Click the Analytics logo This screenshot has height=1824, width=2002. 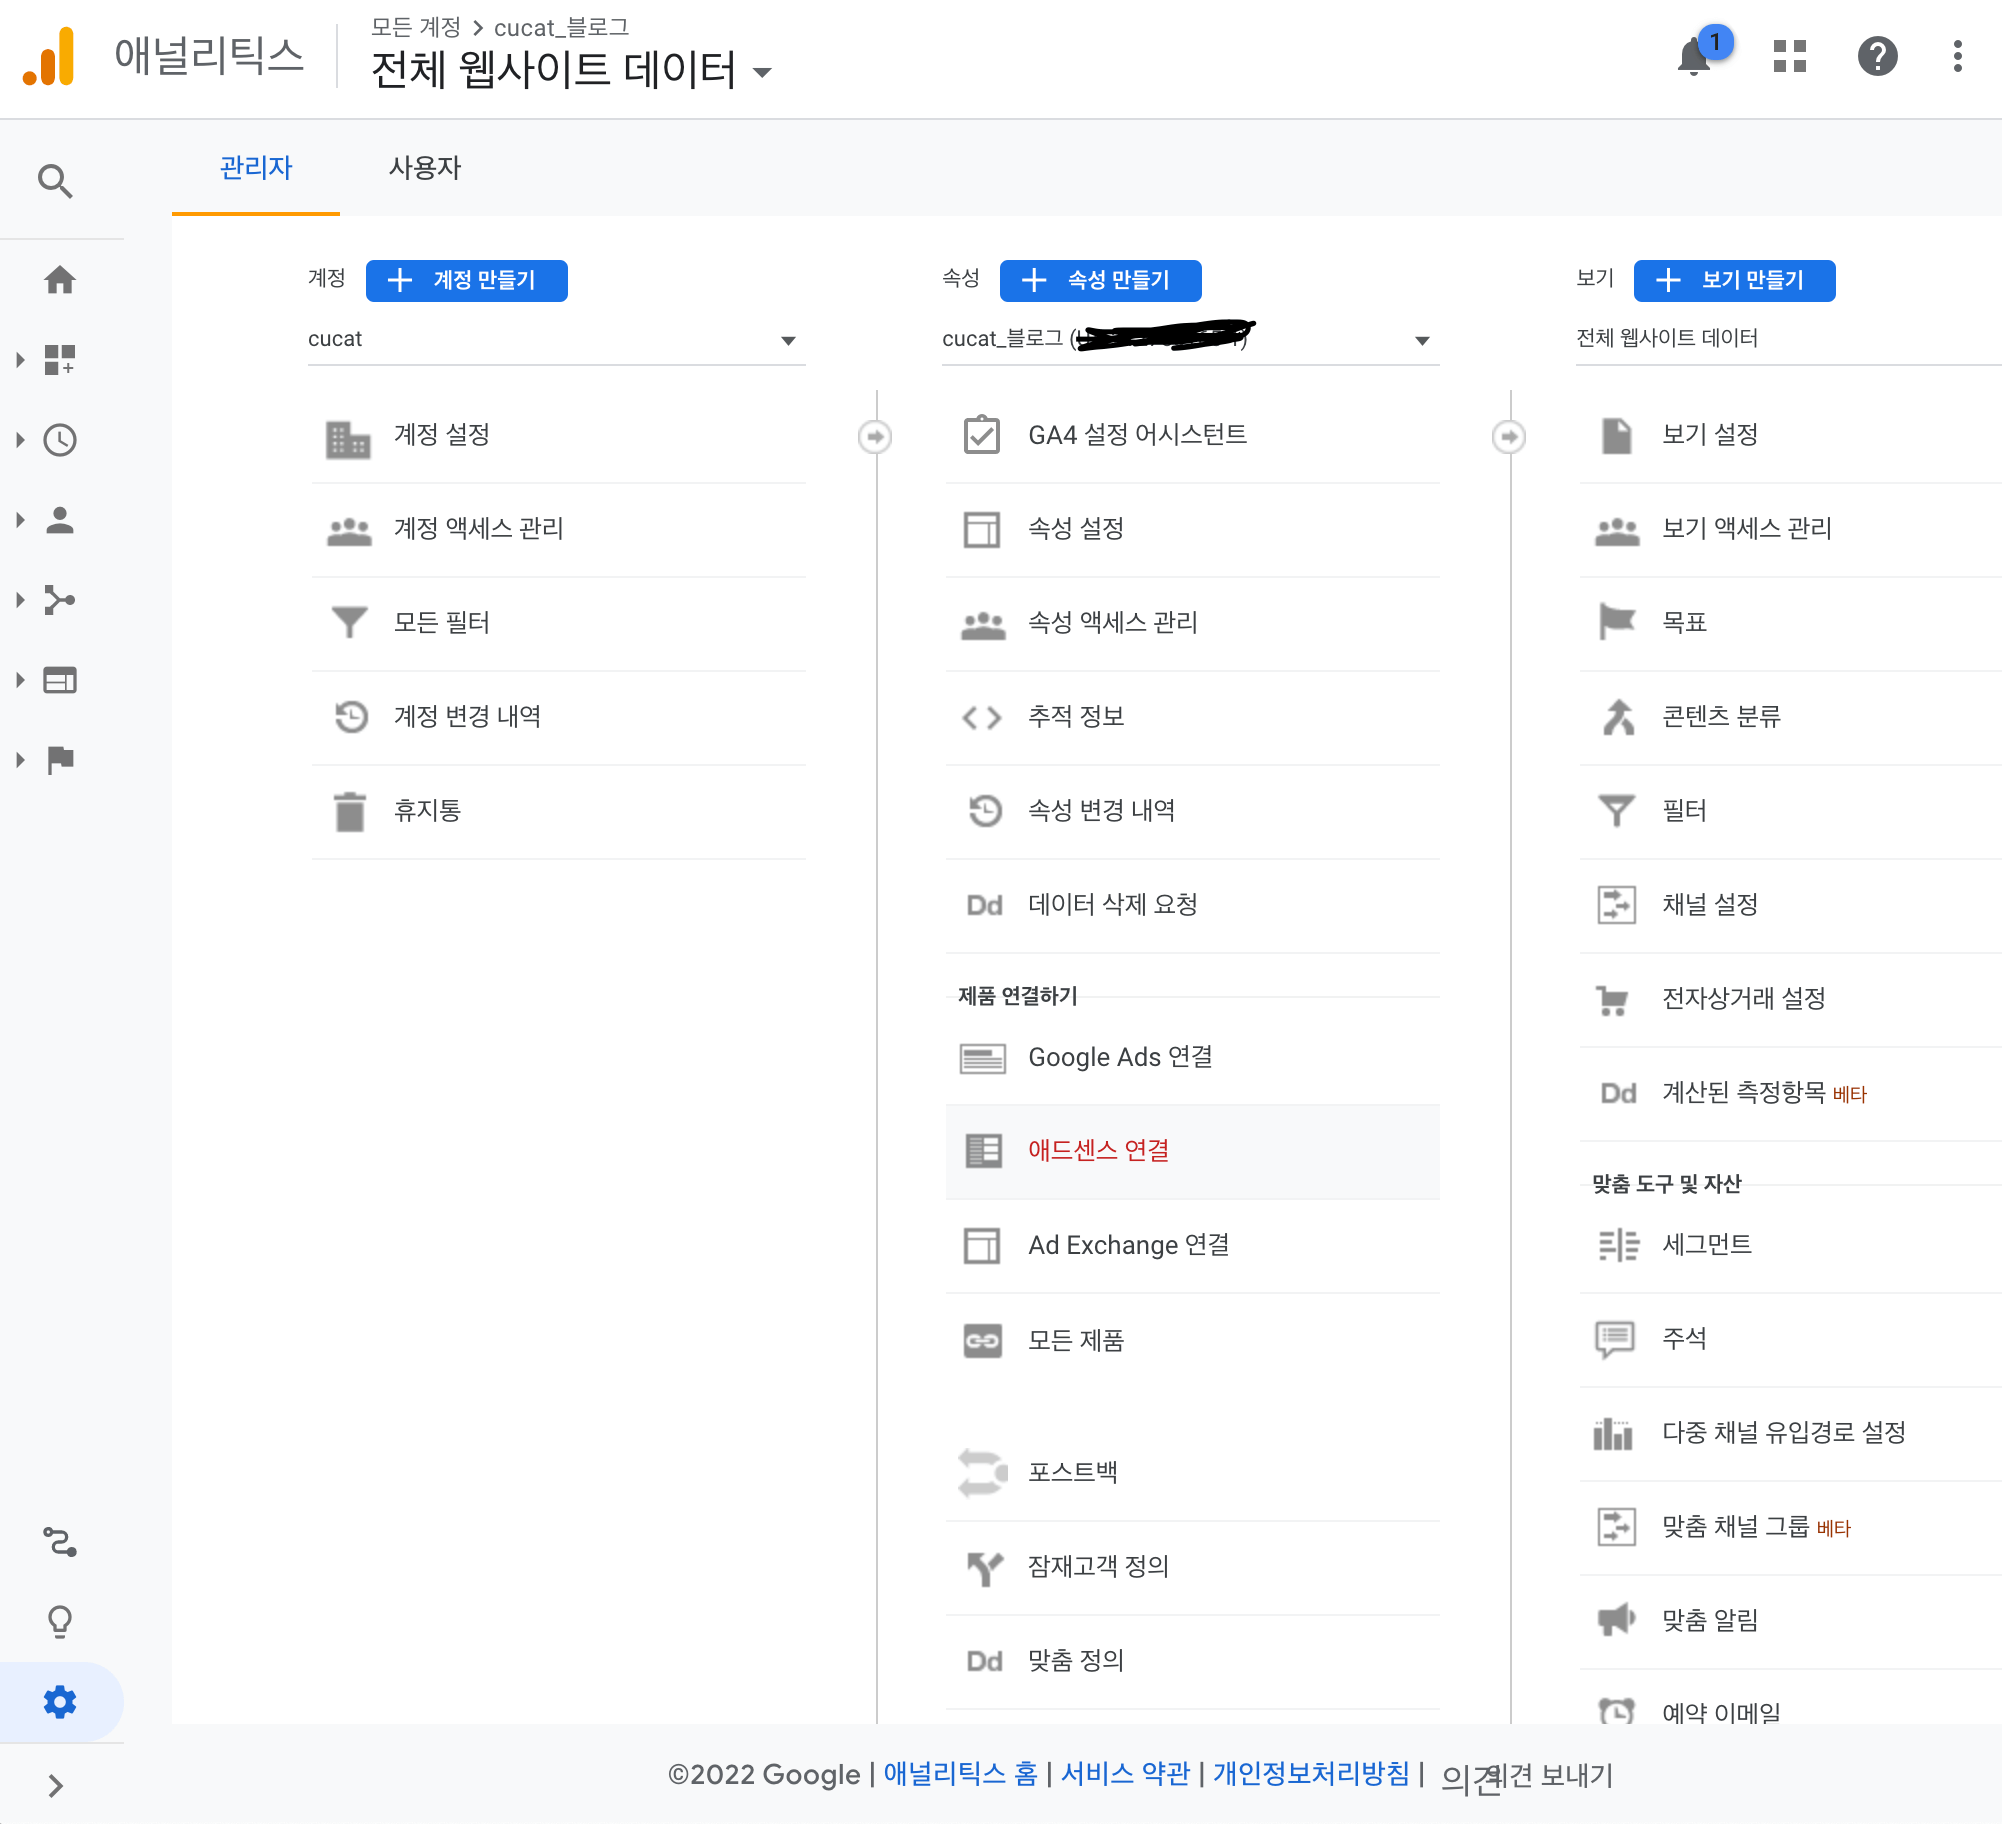tap(49, 56)
